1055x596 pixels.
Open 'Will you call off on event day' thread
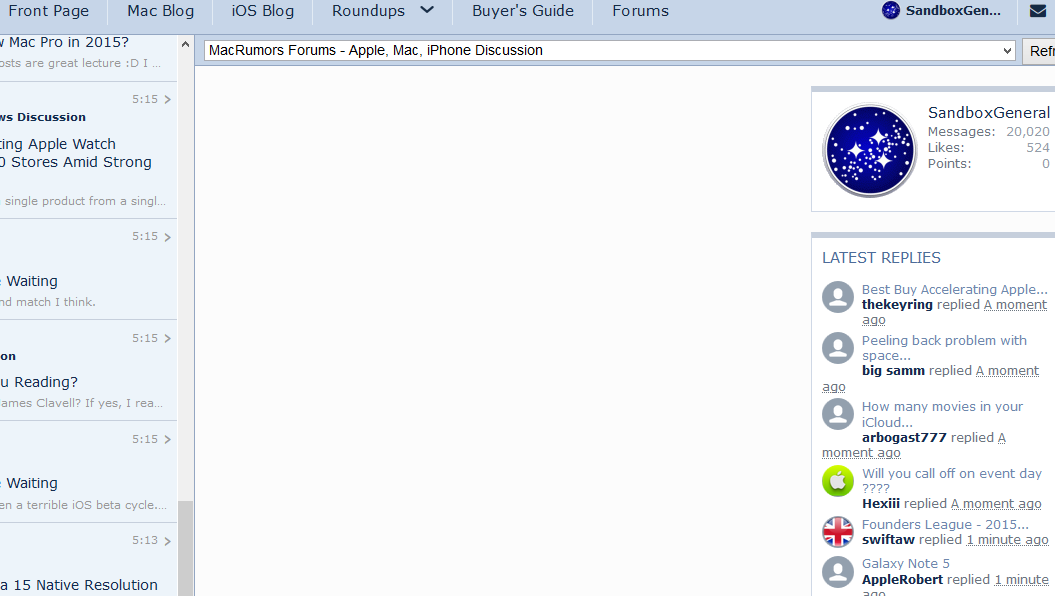(951, 480)
